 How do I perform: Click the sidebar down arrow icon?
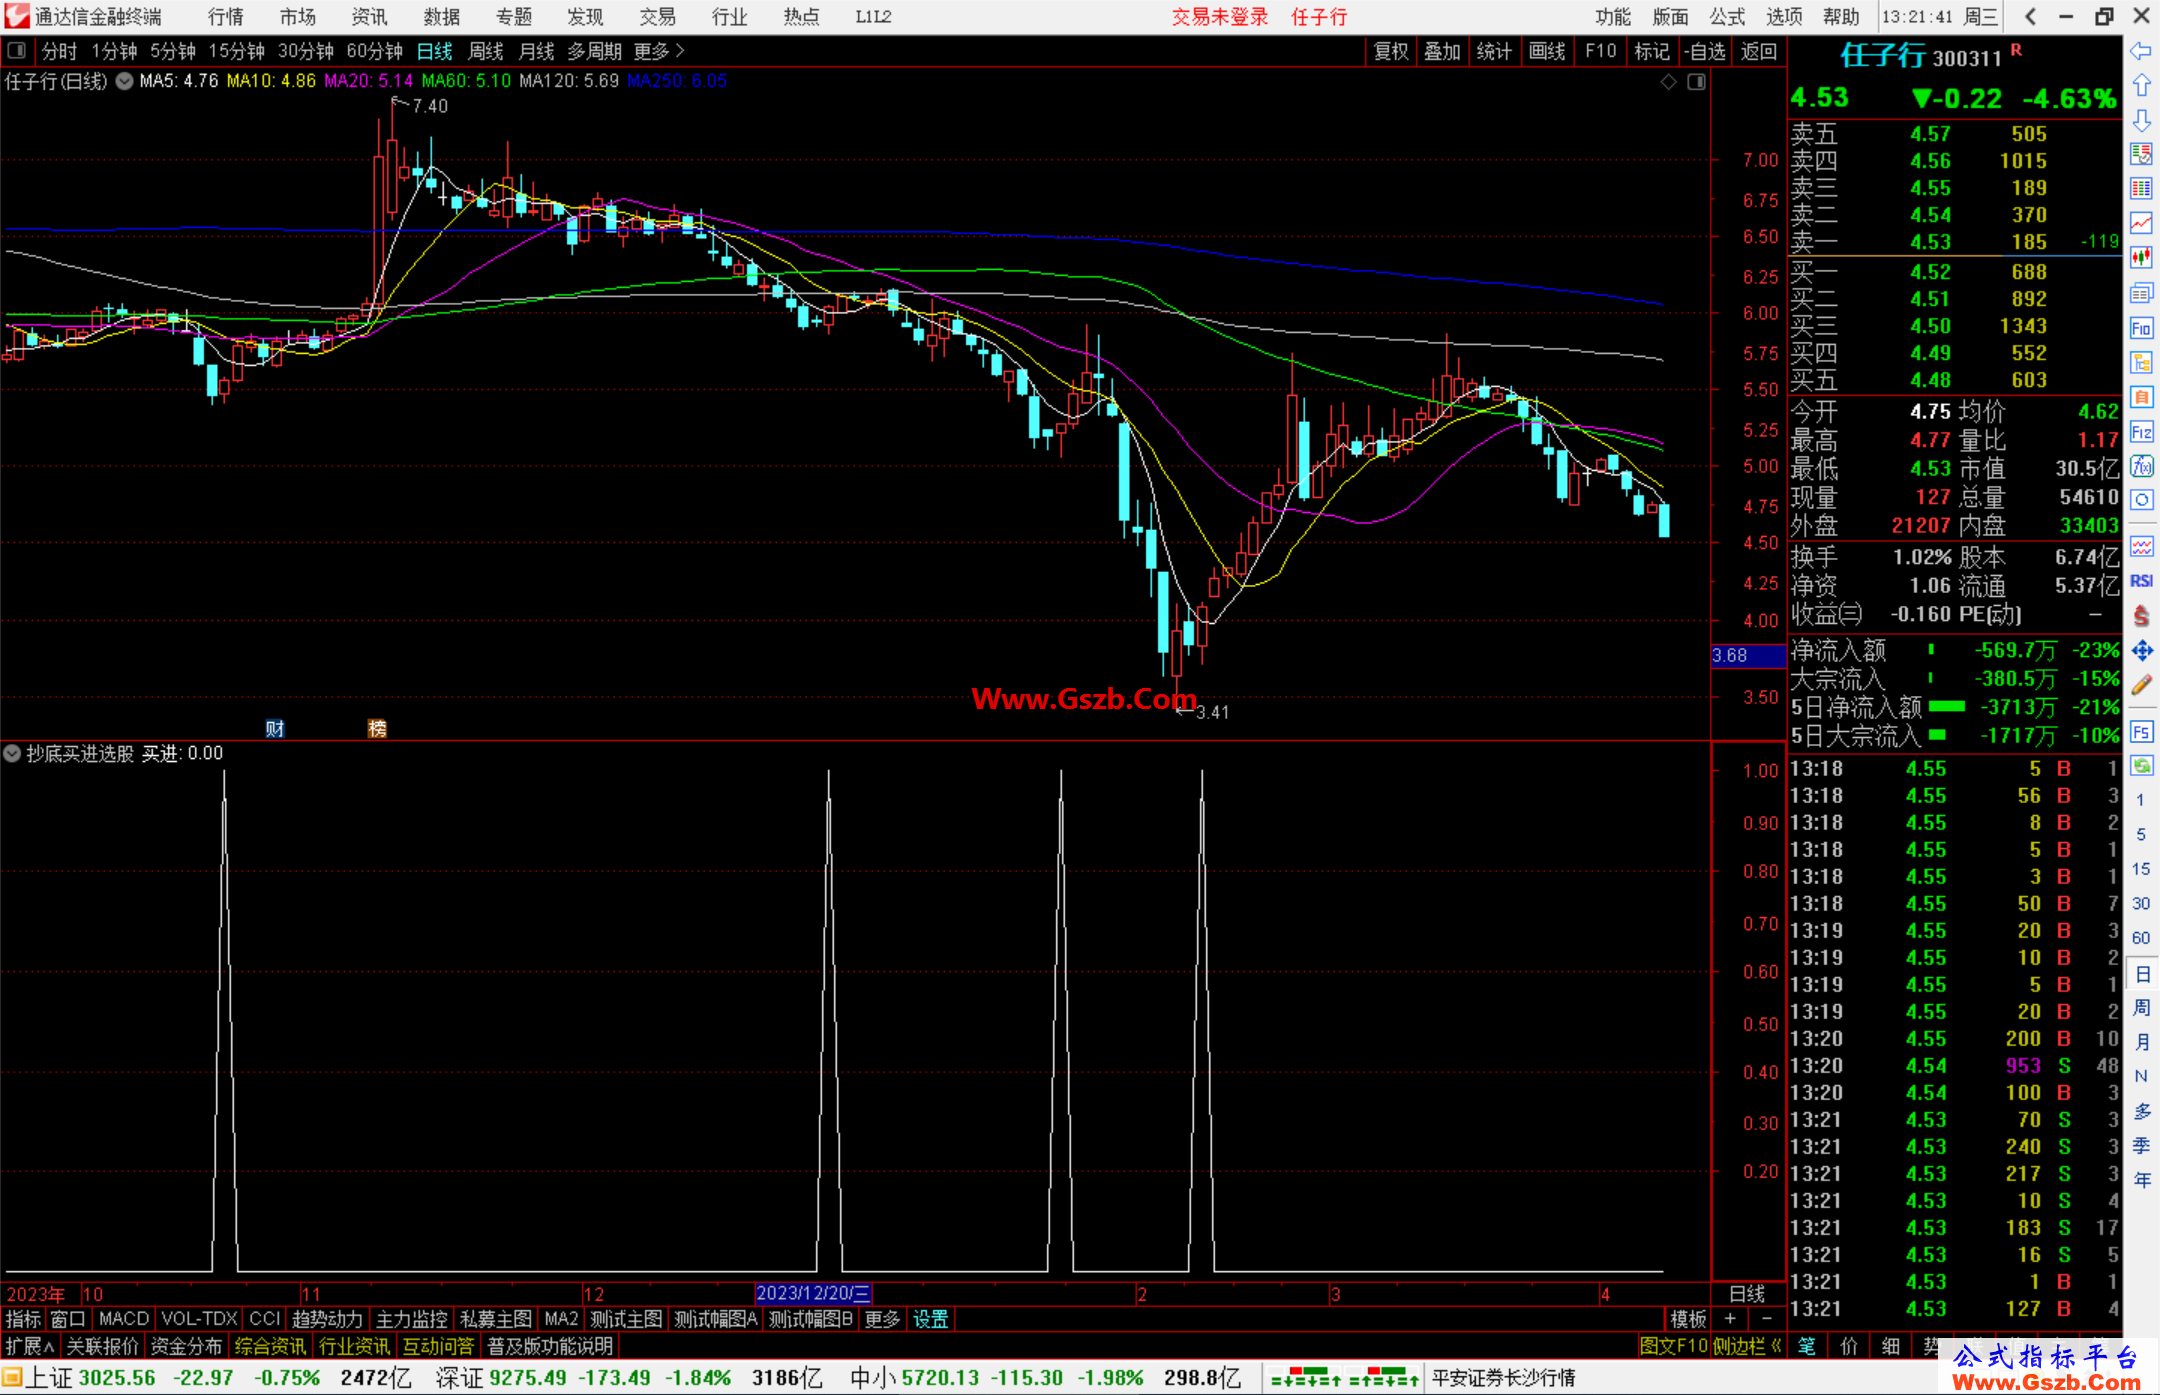(x=2141, y=120)
